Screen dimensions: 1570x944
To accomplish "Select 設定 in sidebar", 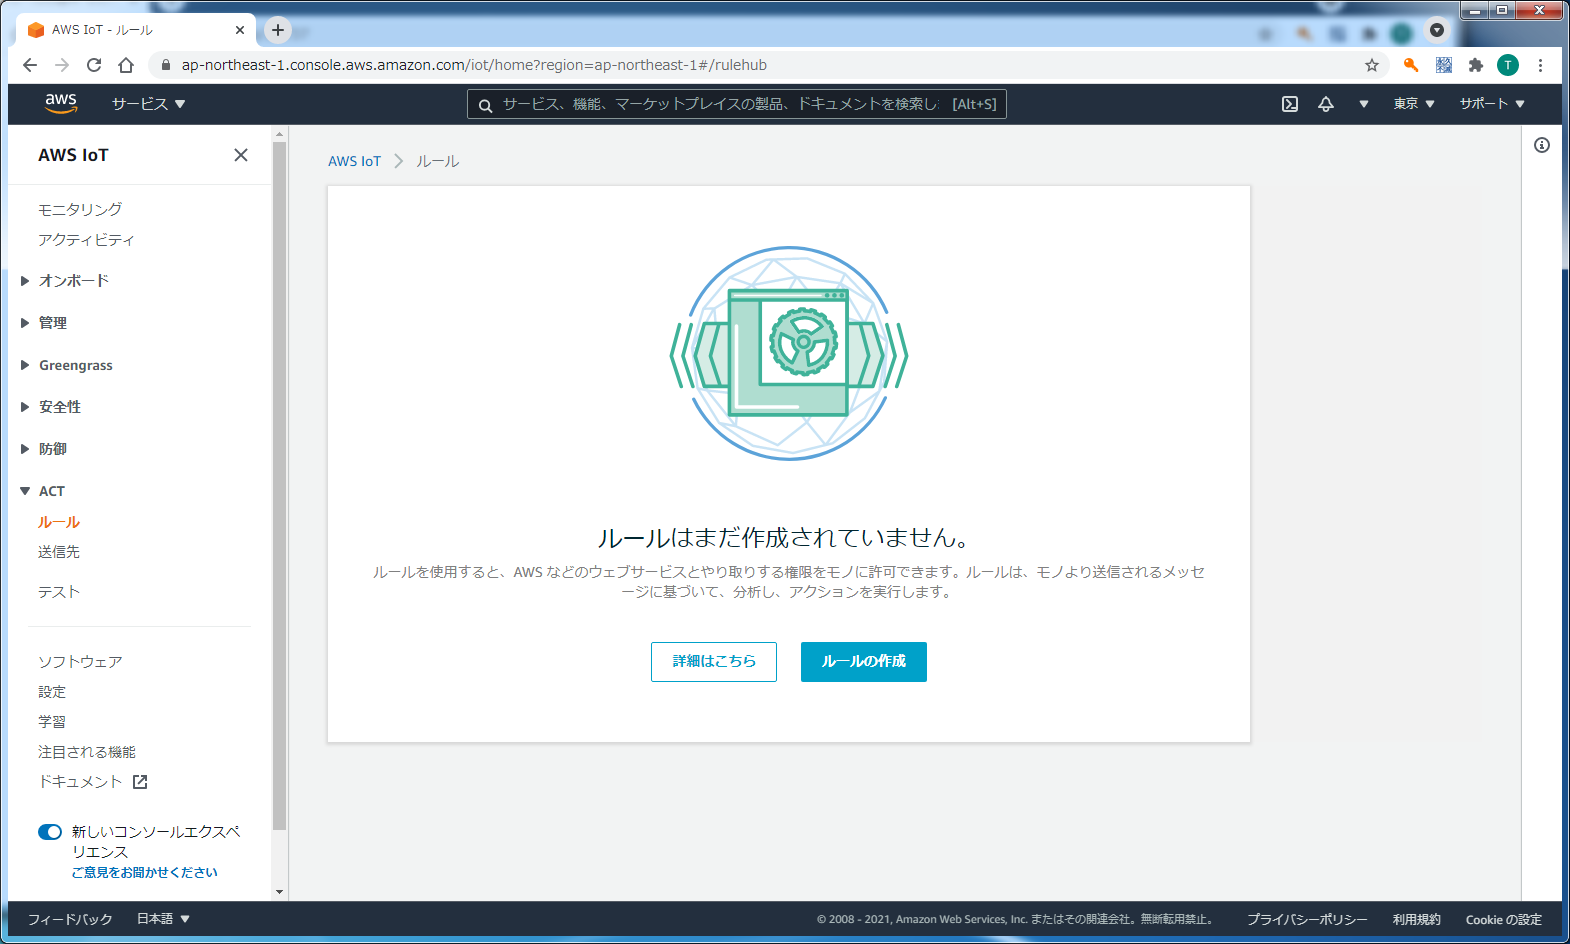I will (52, 692).
